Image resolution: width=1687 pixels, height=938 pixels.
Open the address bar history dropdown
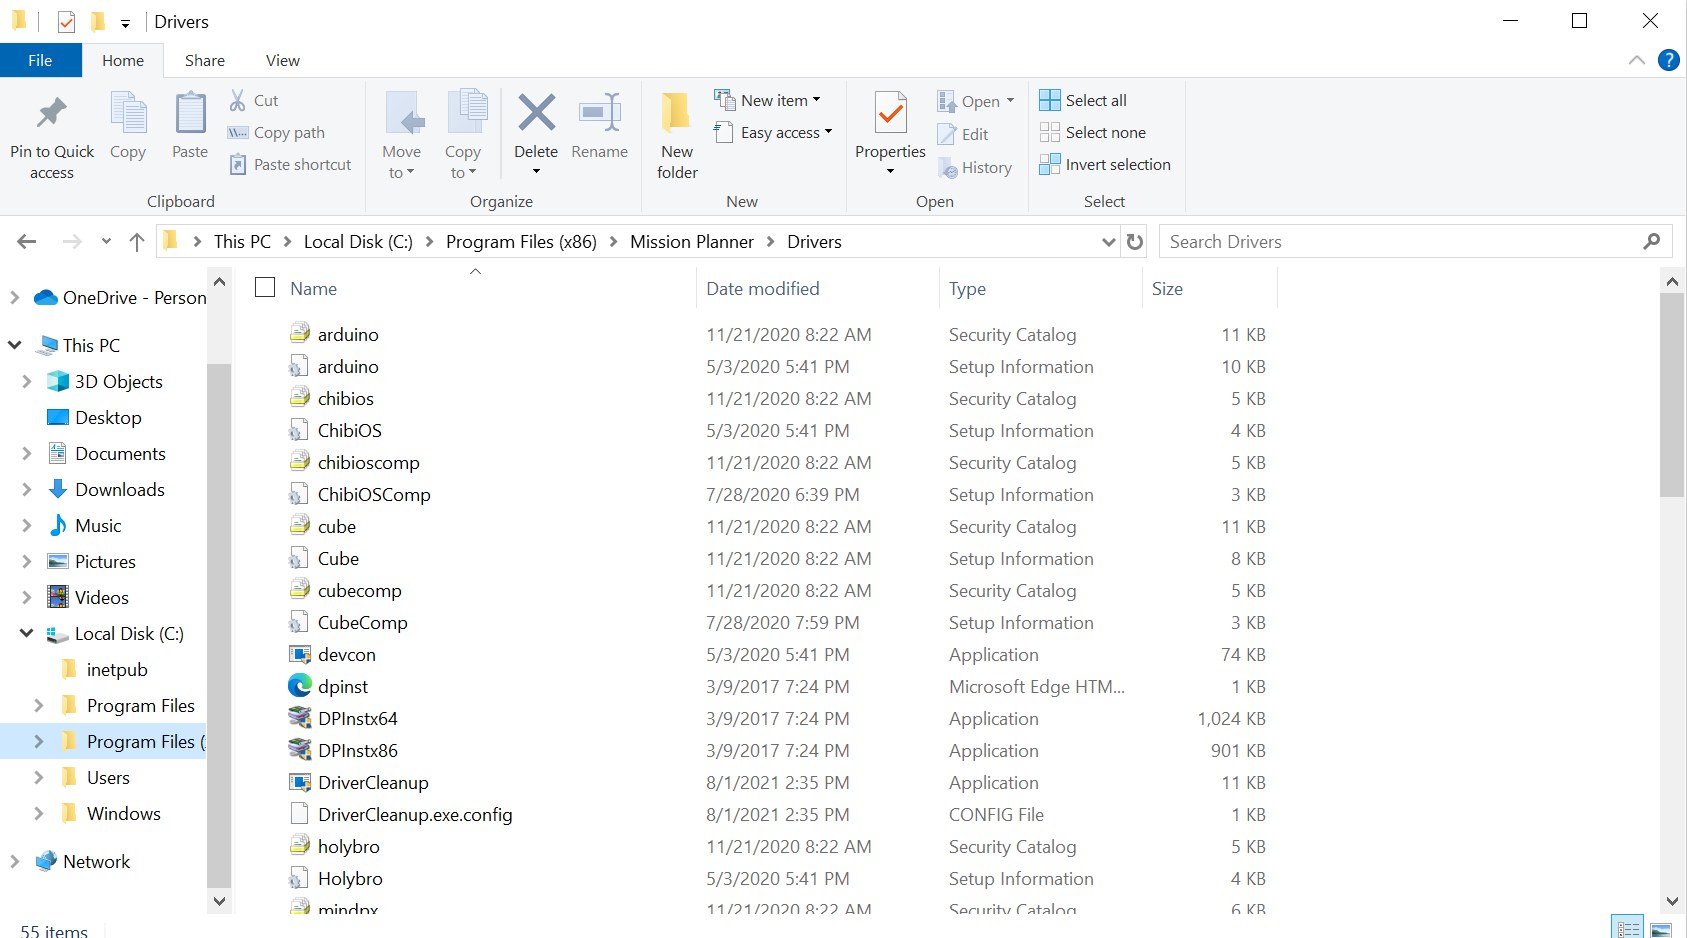(x=1108, y=241)
